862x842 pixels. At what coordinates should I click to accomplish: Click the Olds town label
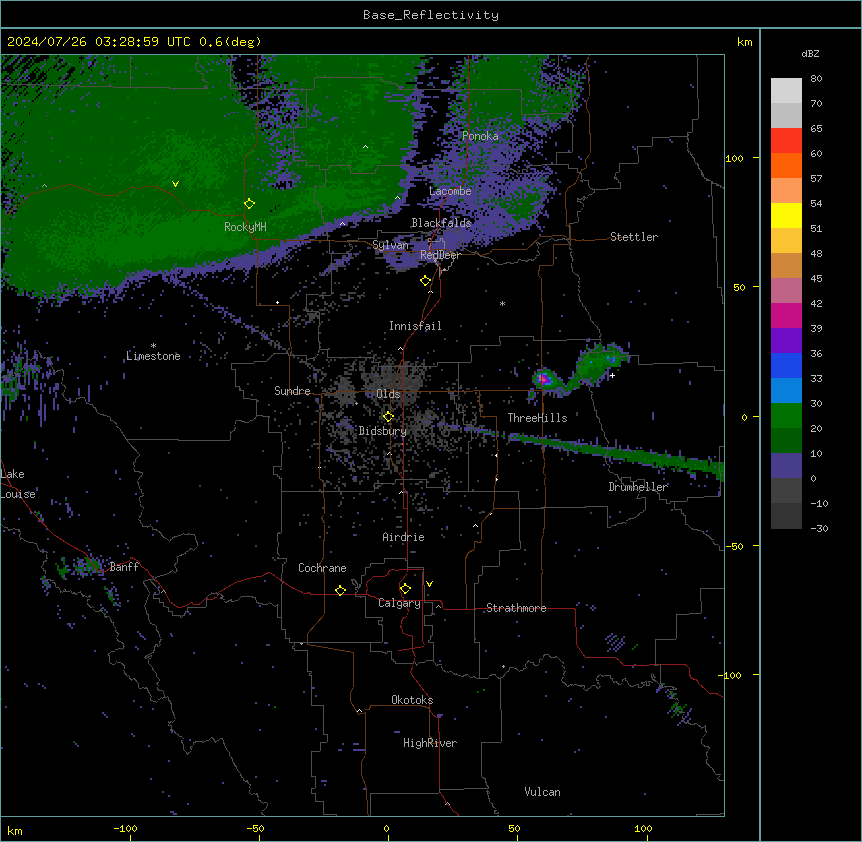tap(388, 394)
